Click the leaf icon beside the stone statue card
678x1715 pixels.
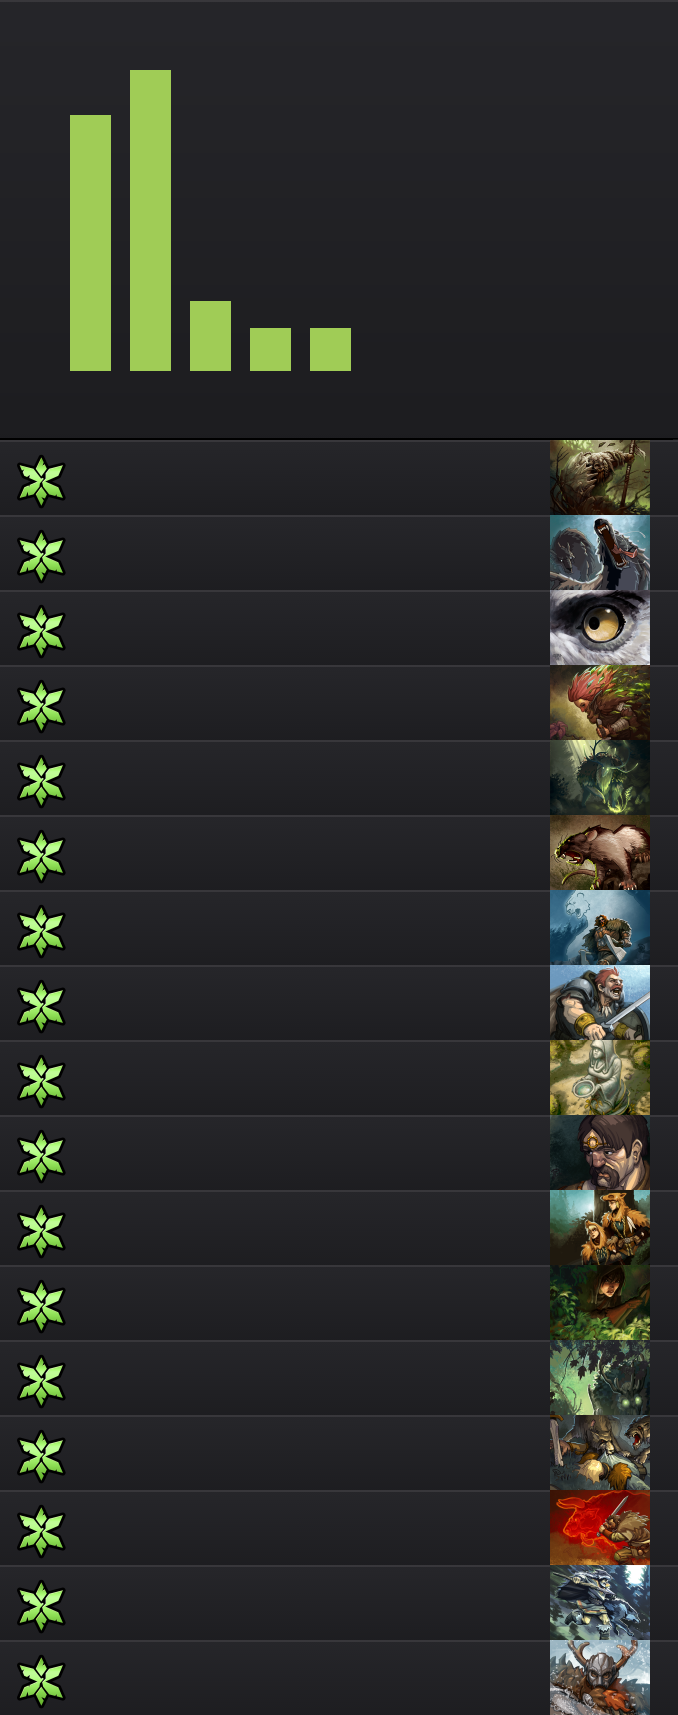pyautogui.click(x=41, y=1081)
